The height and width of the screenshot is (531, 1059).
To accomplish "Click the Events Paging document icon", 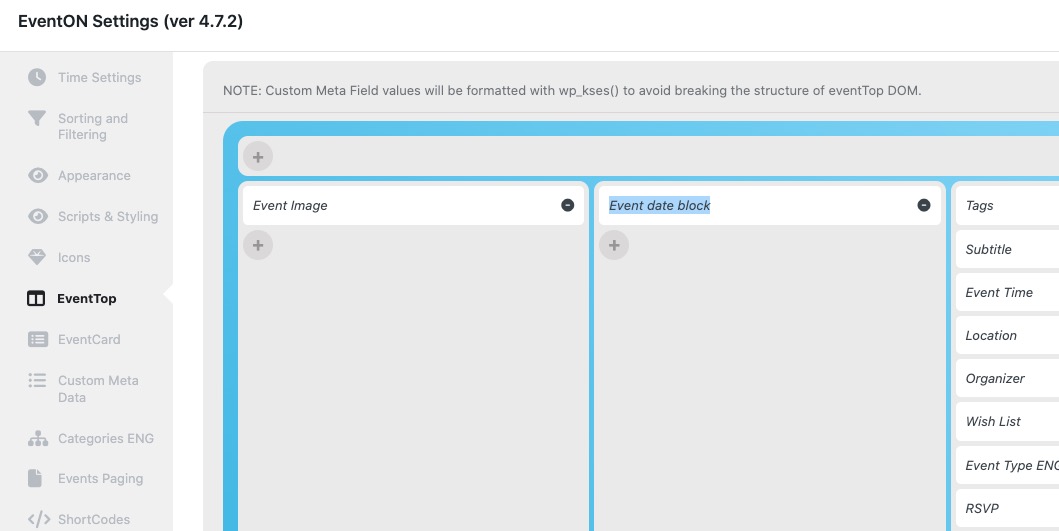I will click(35, 478).
